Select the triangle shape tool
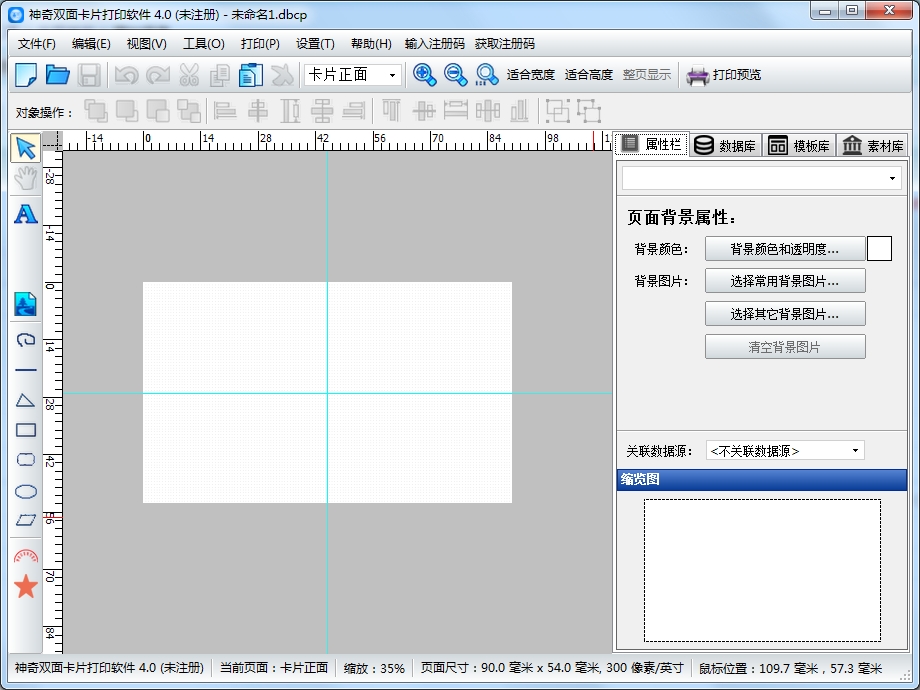The width and height of the screenshot is (920, 690). pyautogui.click(x=26, y=401)
